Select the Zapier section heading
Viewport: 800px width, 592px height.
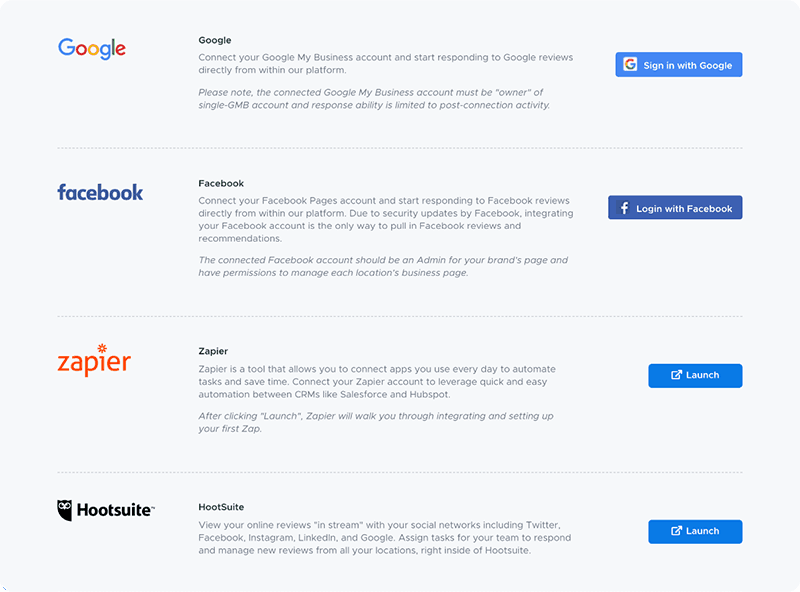click(213, 351)
